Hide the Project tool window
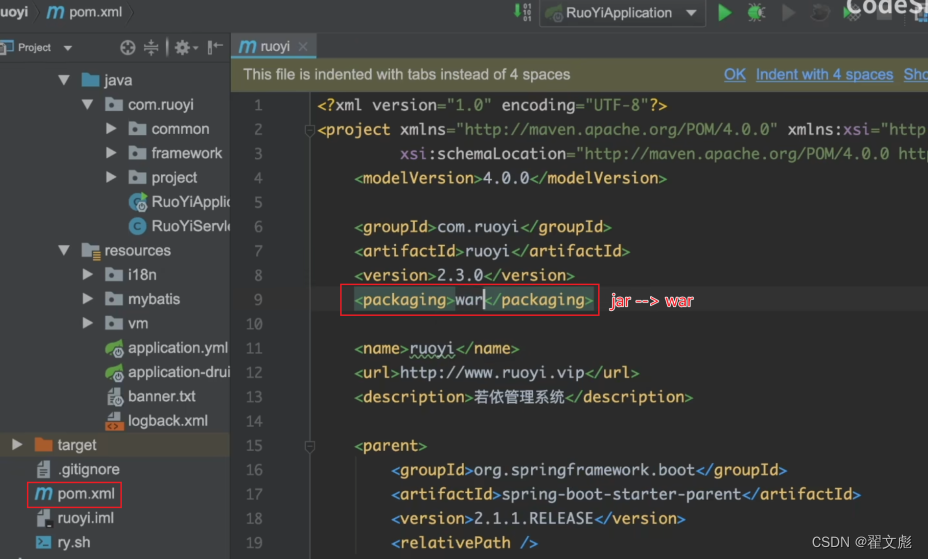928x559 pixels. click(x=216, y=47)
